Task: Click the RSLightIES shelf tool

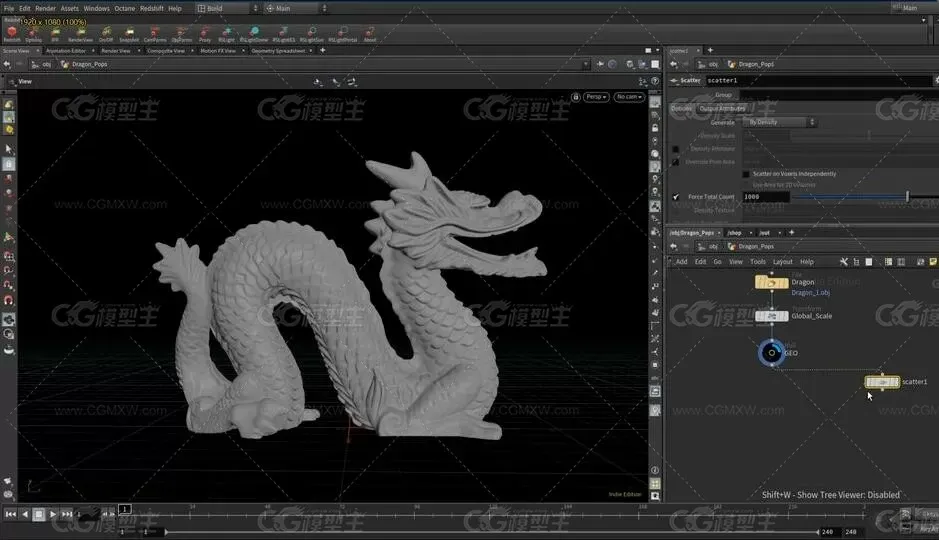Action: 284,34
